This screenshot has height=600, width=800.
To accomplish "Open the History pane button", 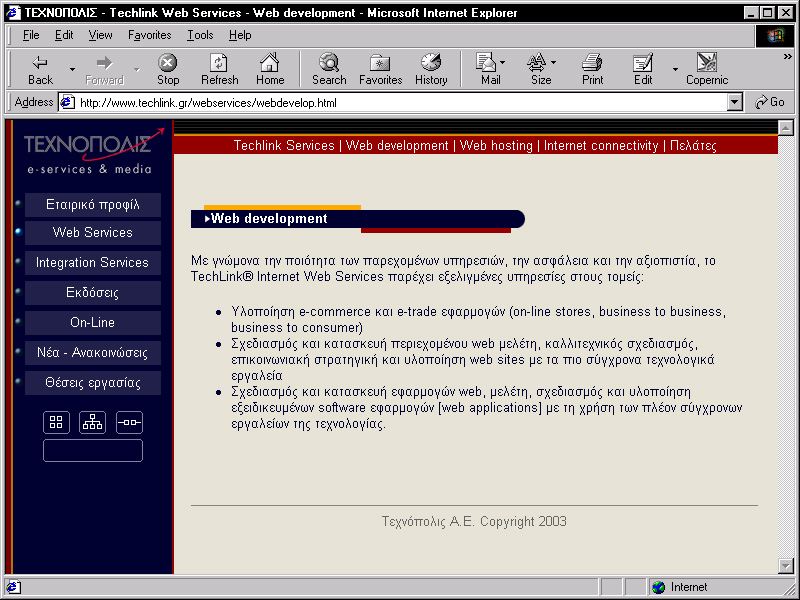I will coord(431,70).
